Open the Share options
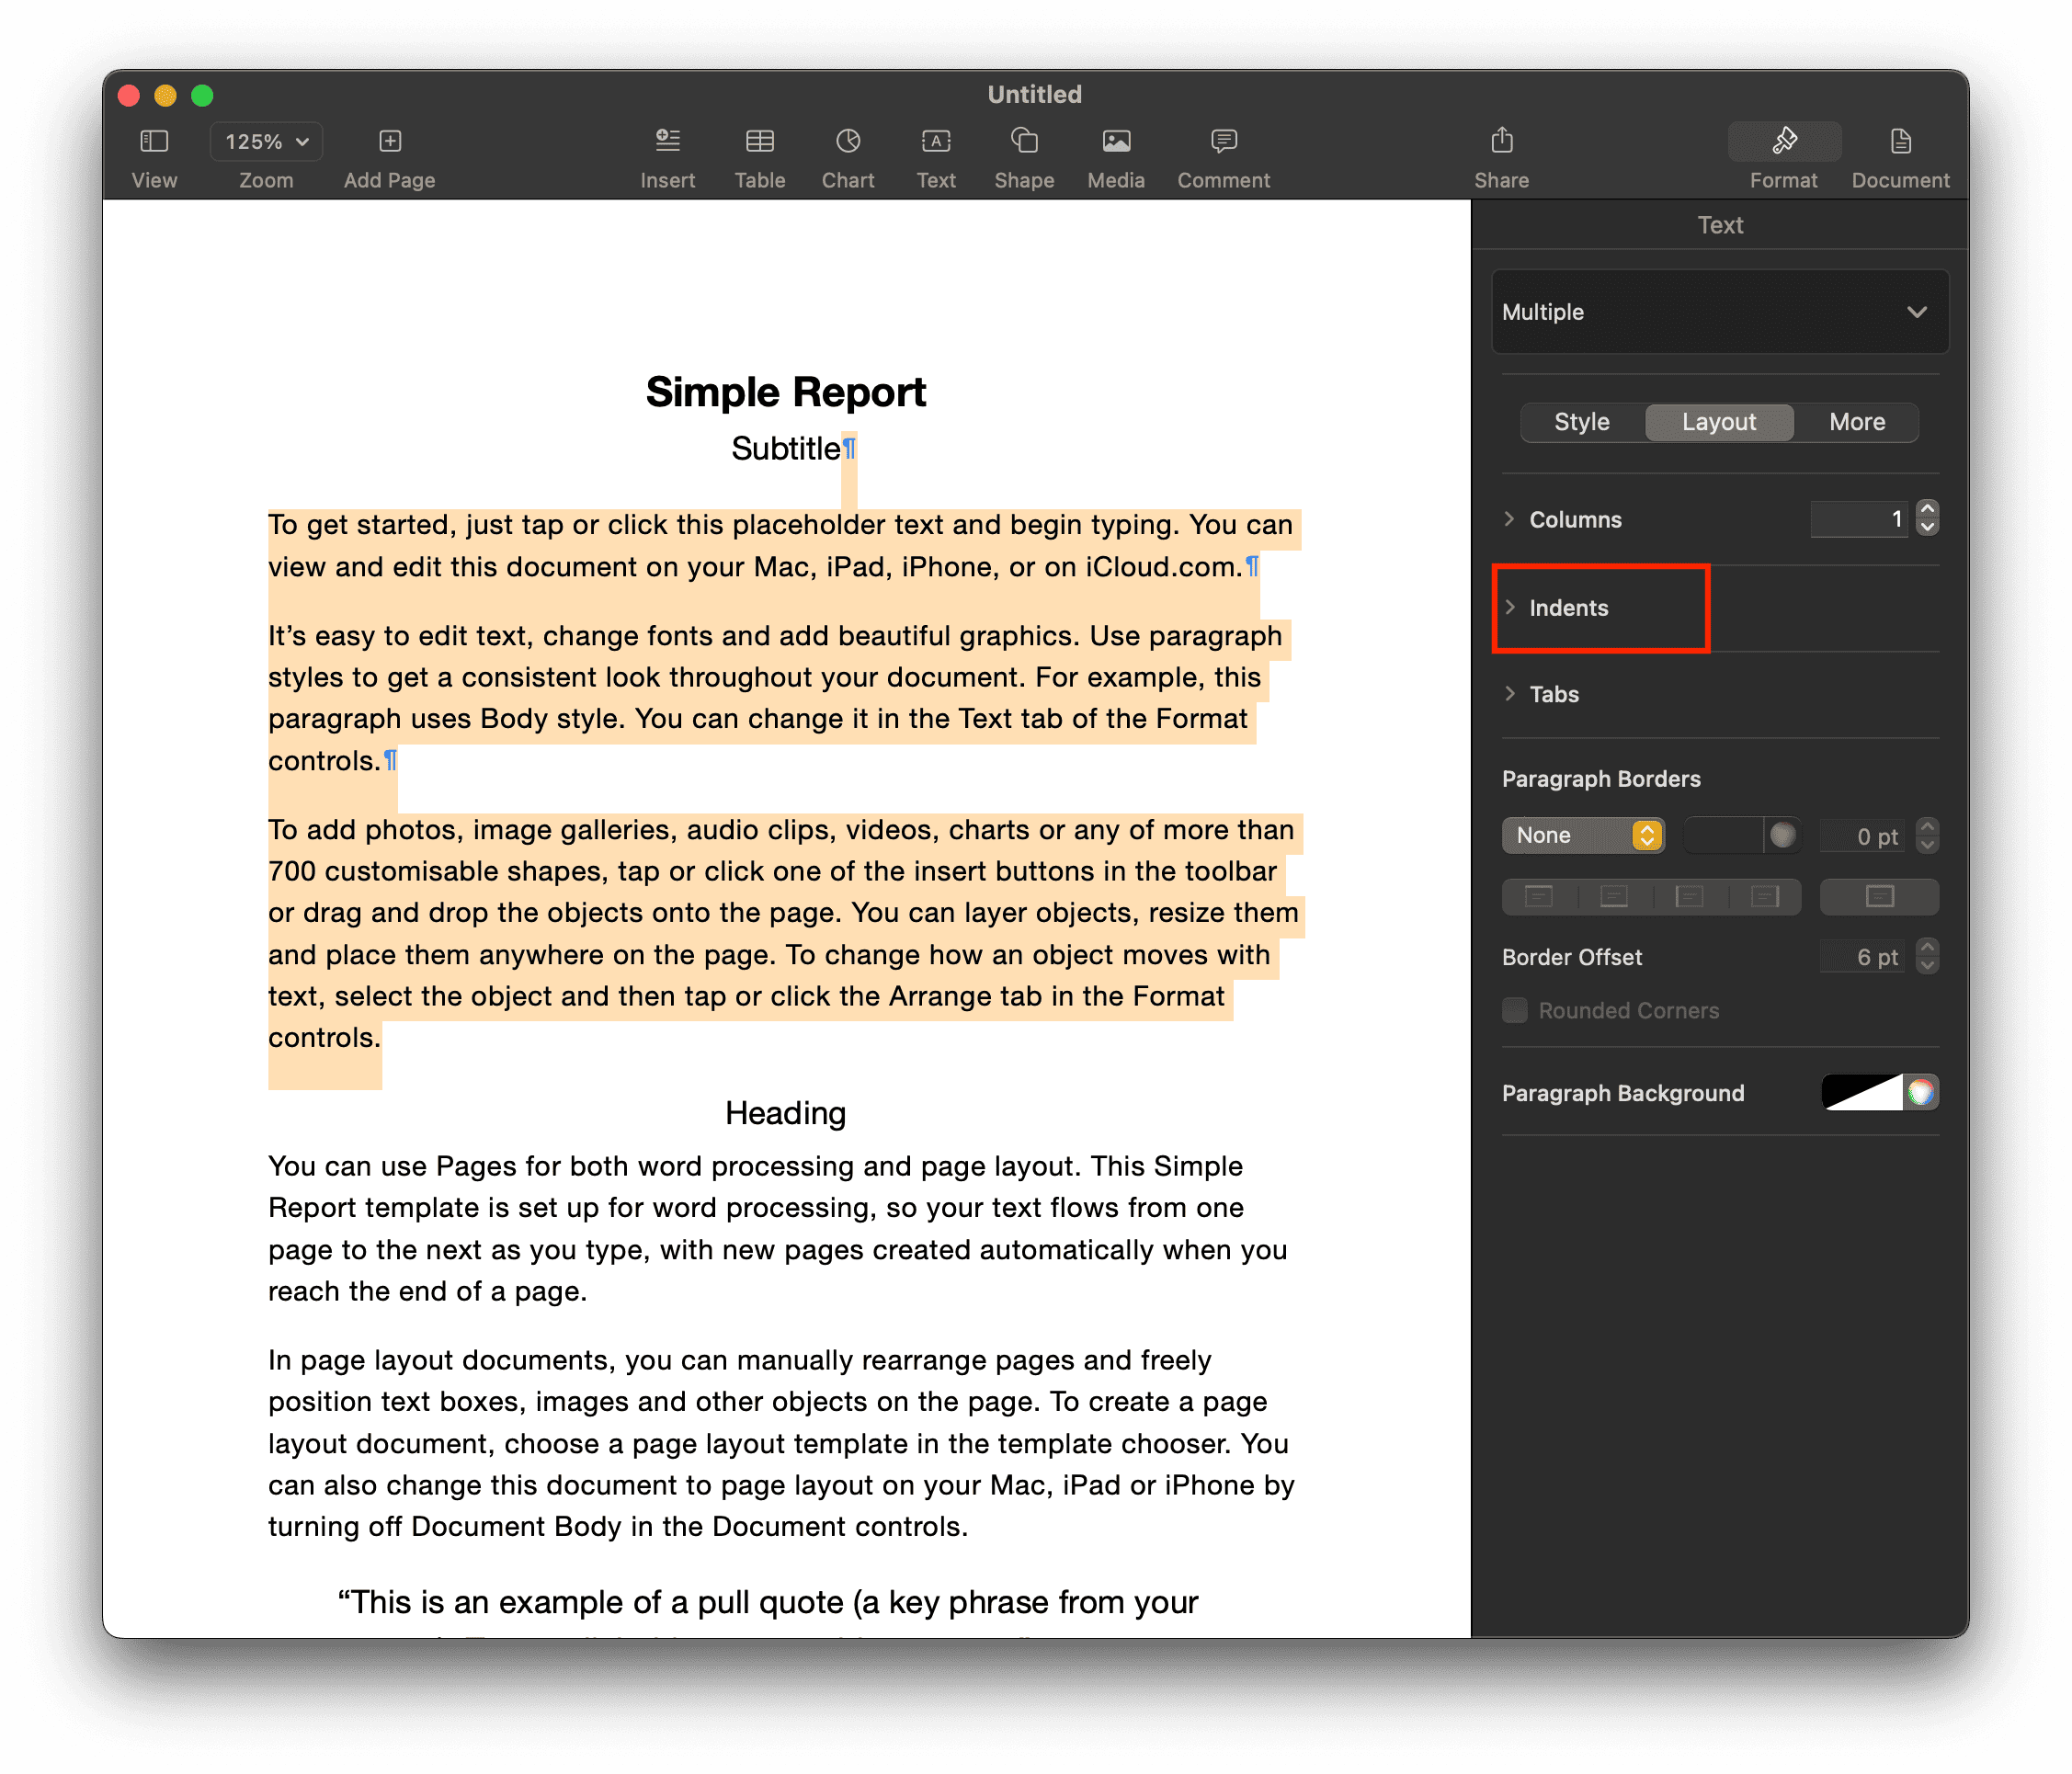This screenshot has width=2072, height=1774. (1501, 155)
